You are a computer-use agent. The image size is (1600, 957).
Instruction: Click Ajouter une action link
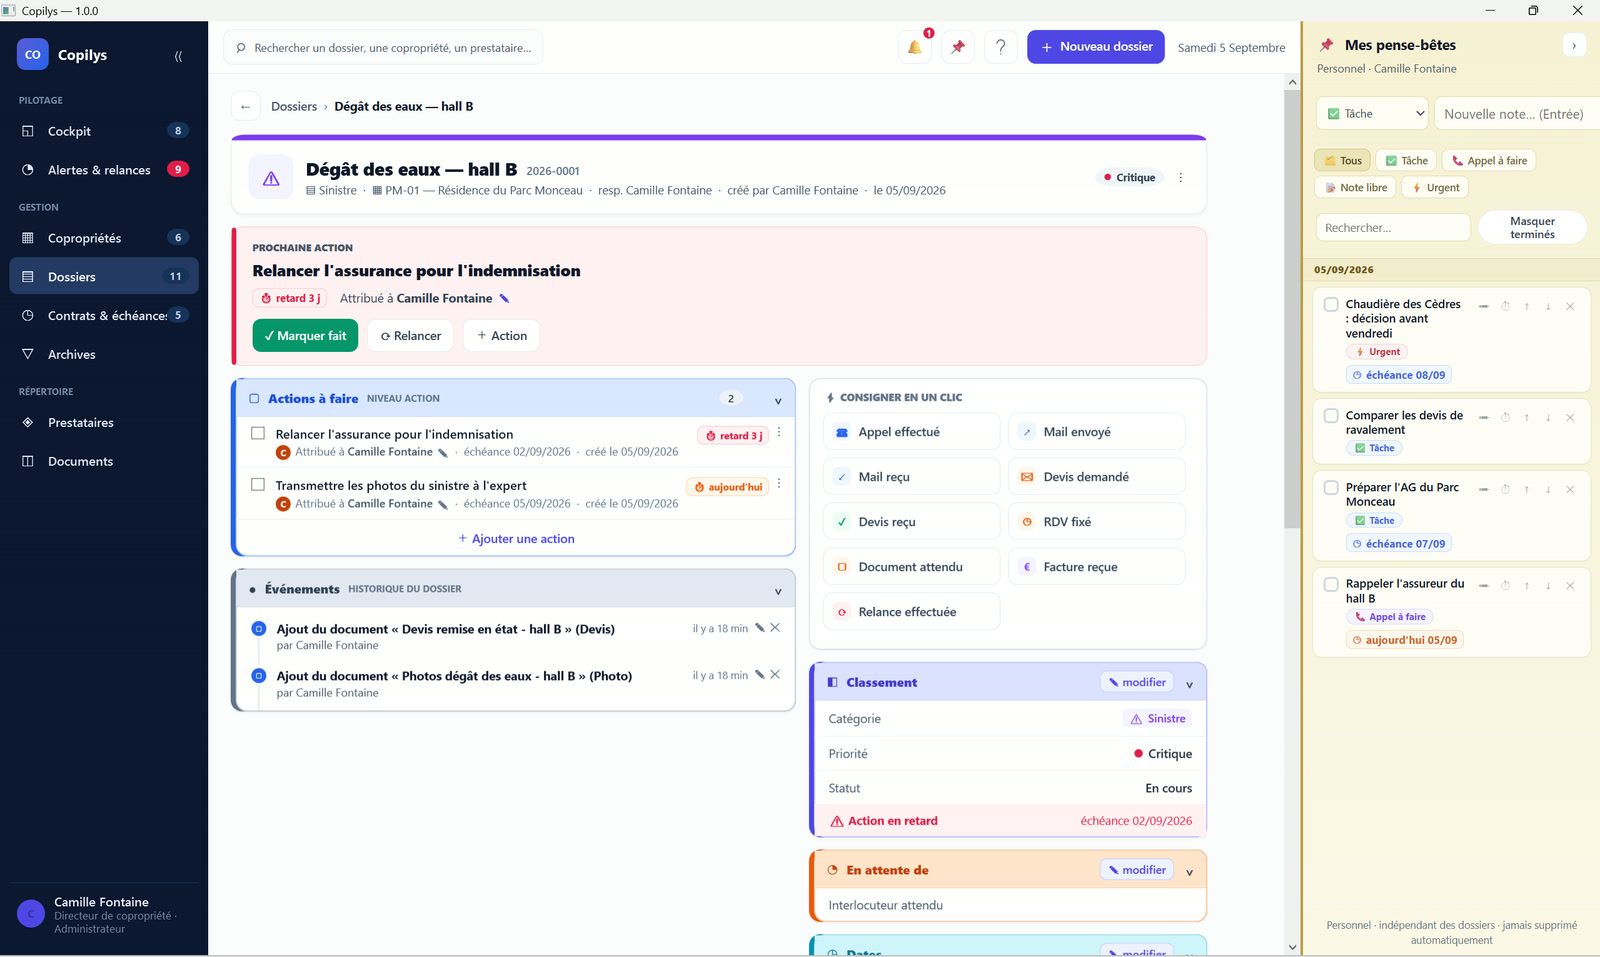516,538
